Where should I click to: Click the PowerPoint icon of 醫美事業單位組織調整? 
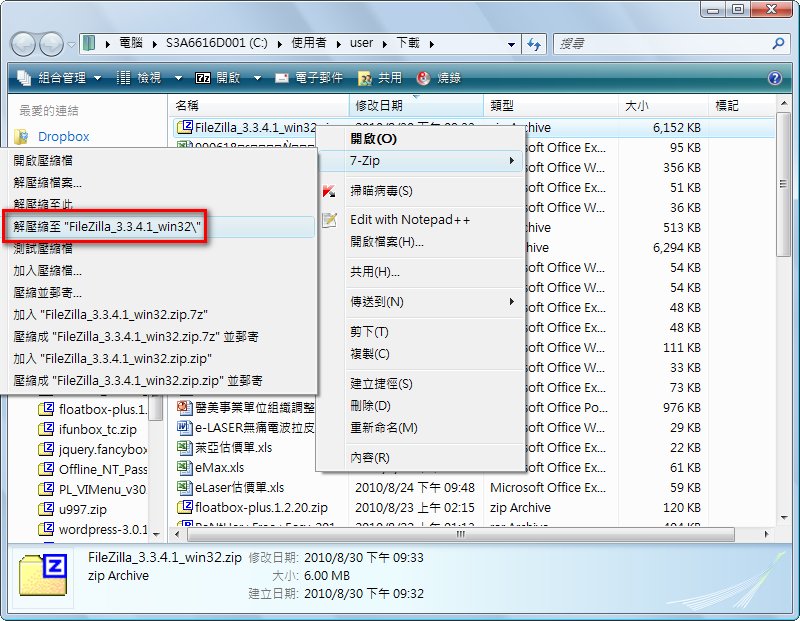184,407
